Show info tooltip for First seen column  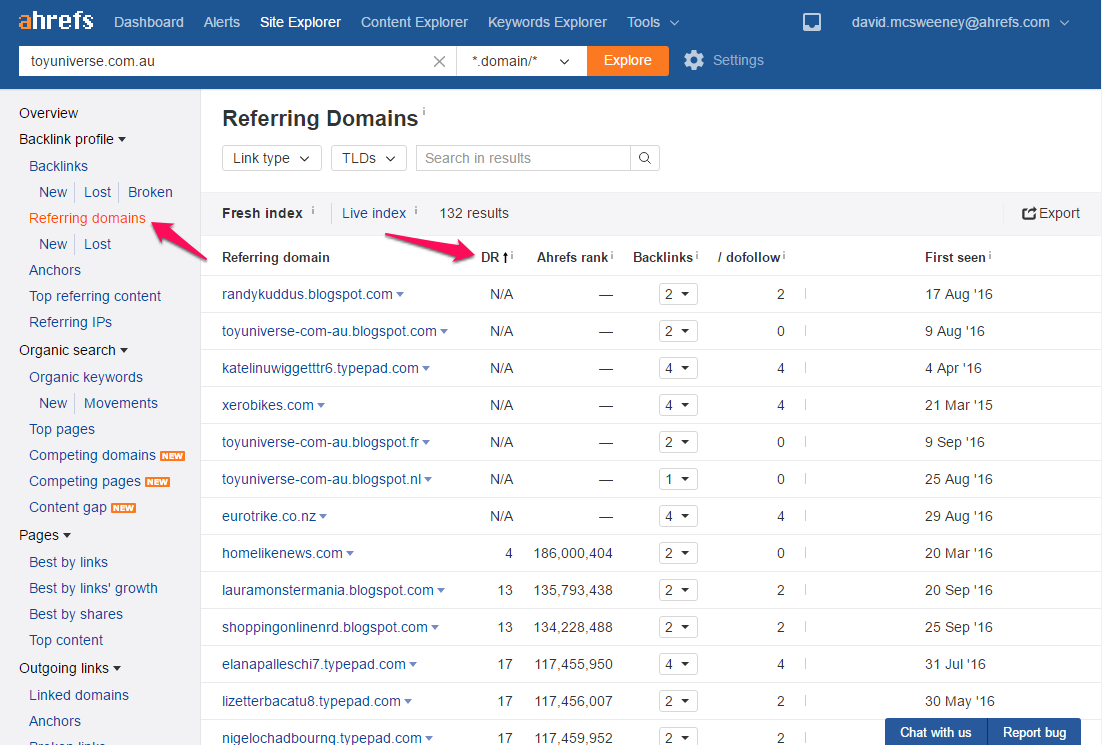click(x=990, y=255)
